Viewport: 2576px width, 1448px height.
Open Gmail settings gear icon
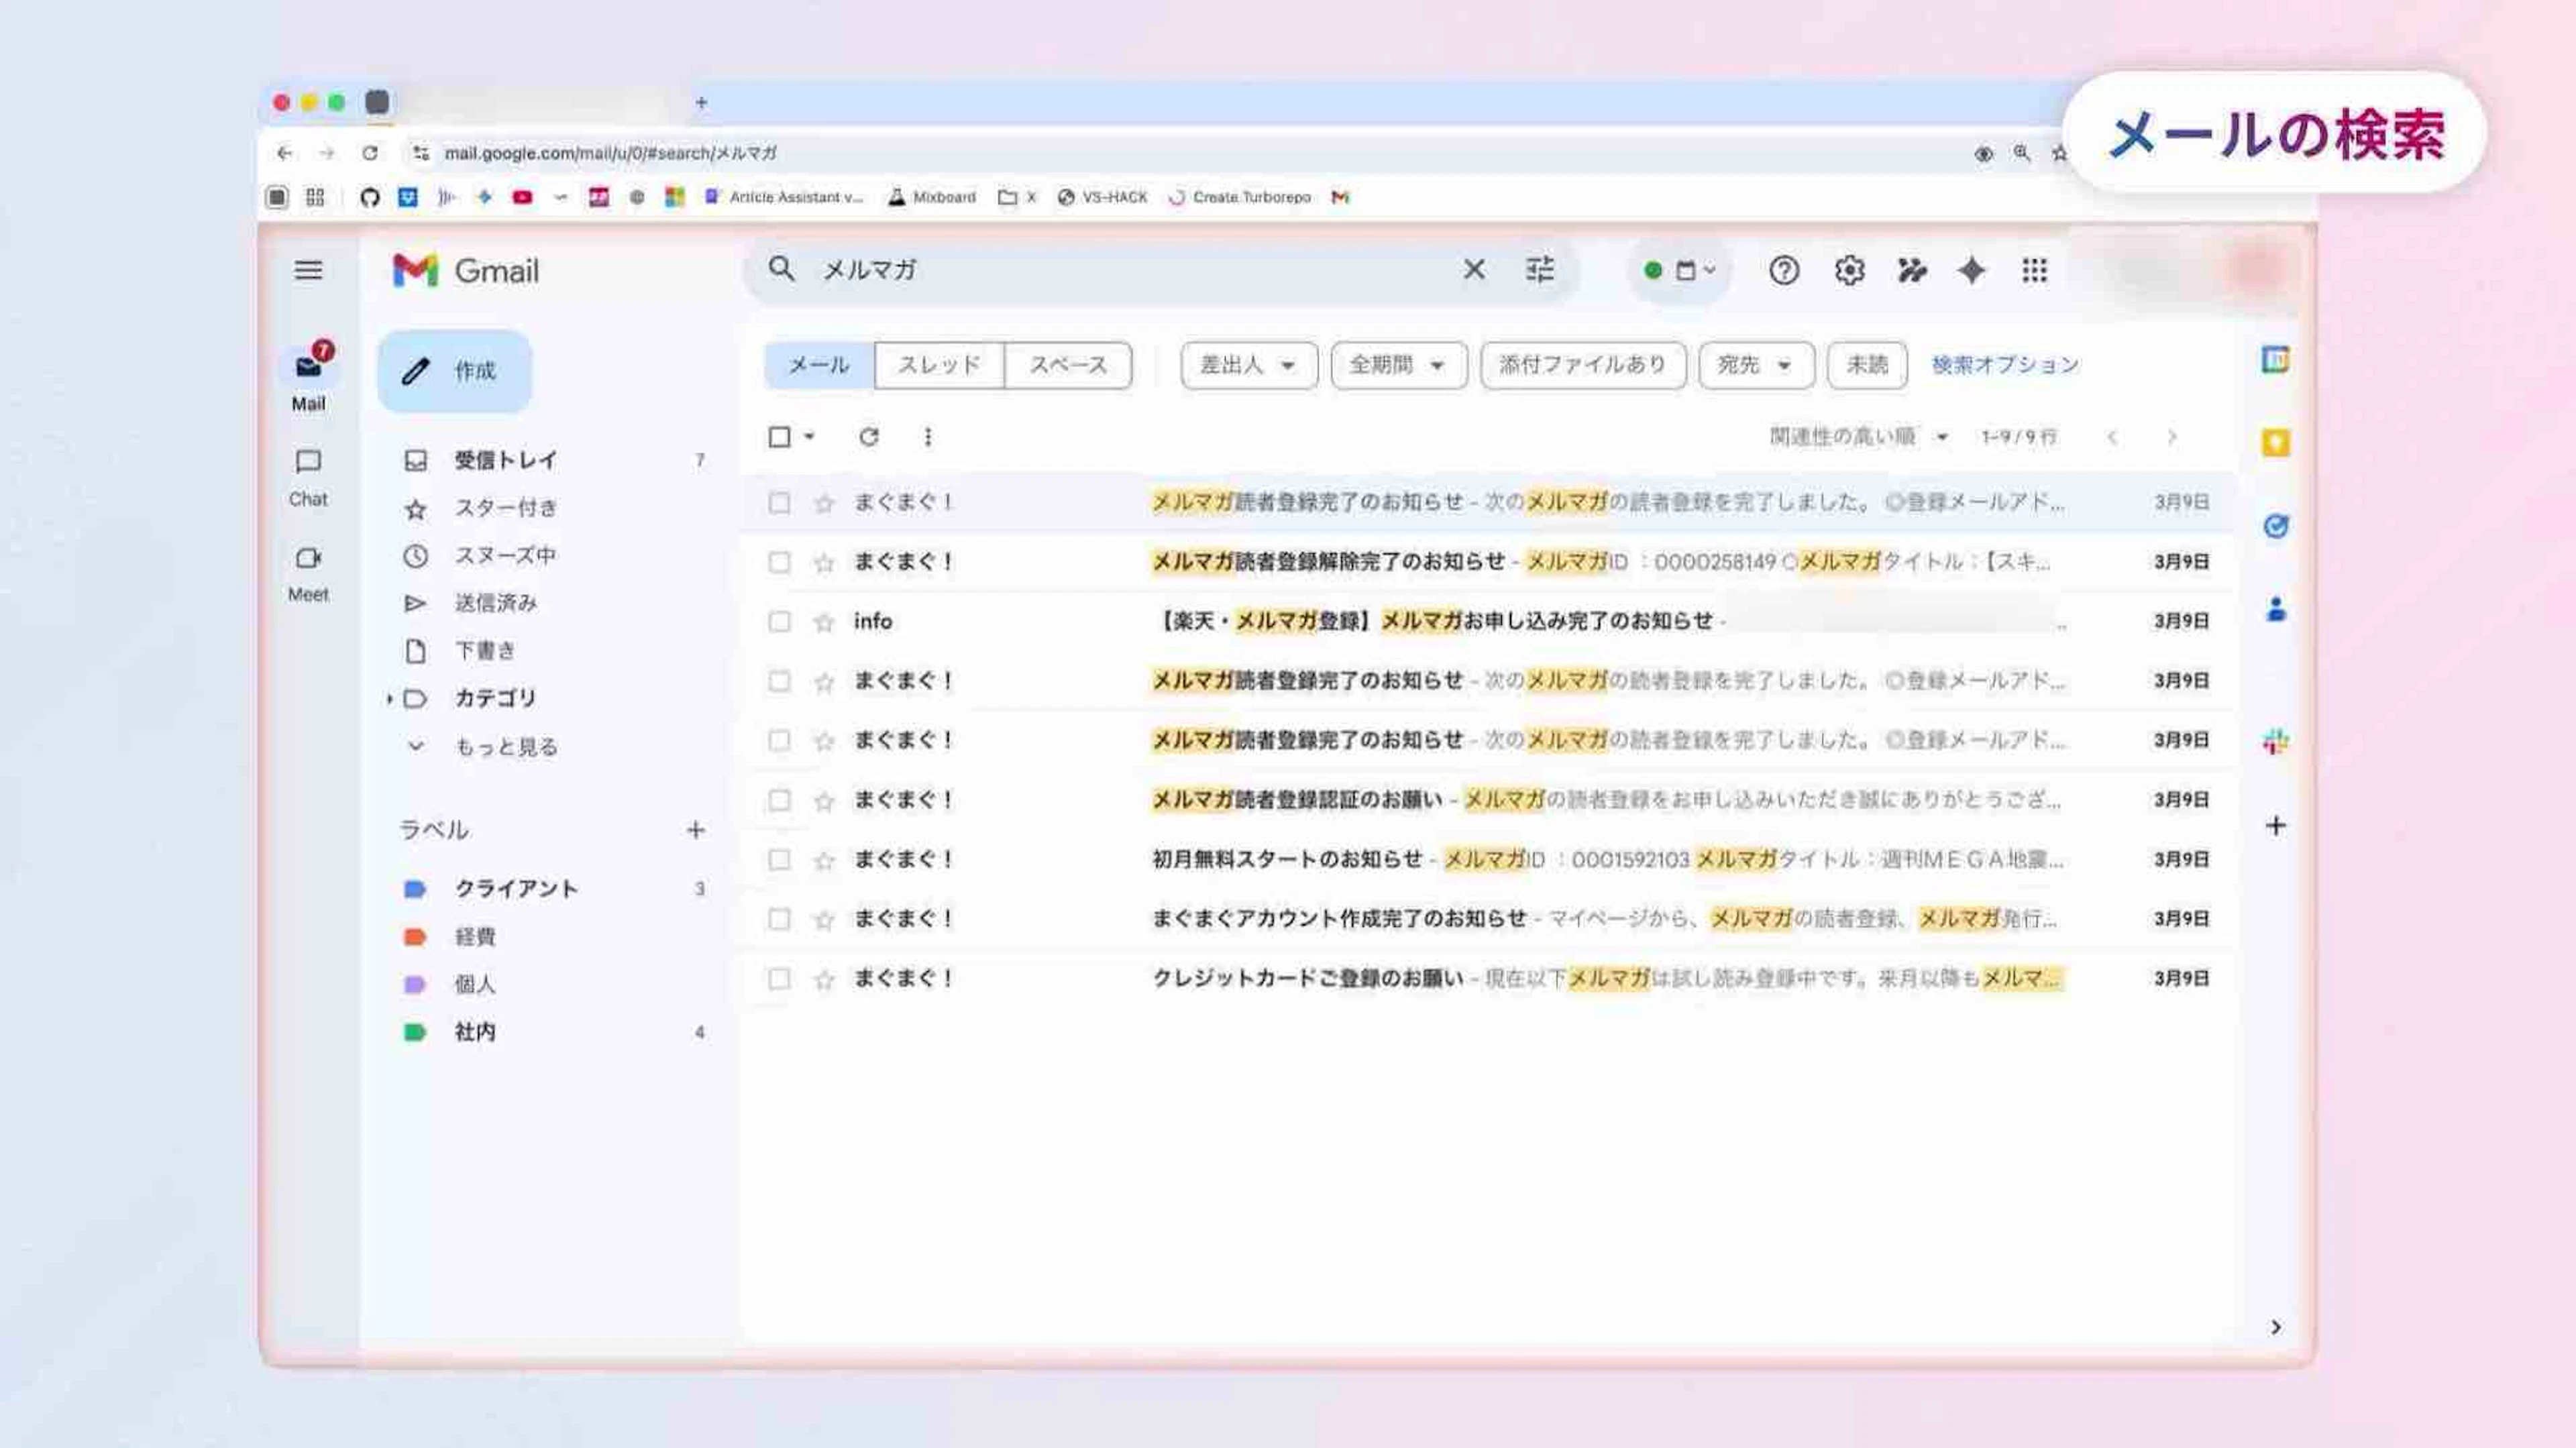click(1849, 270)
